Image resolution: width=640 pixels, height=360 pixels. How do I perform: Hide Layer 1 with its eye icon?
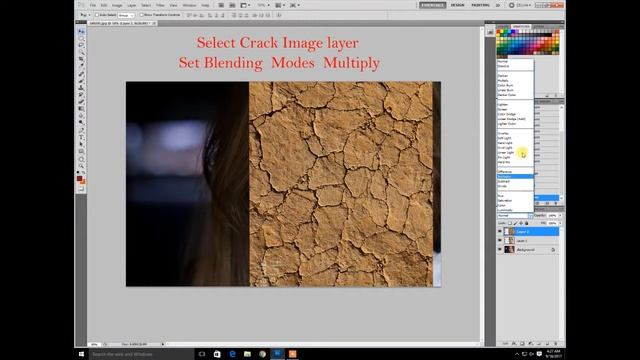click(x=500, y=240)
